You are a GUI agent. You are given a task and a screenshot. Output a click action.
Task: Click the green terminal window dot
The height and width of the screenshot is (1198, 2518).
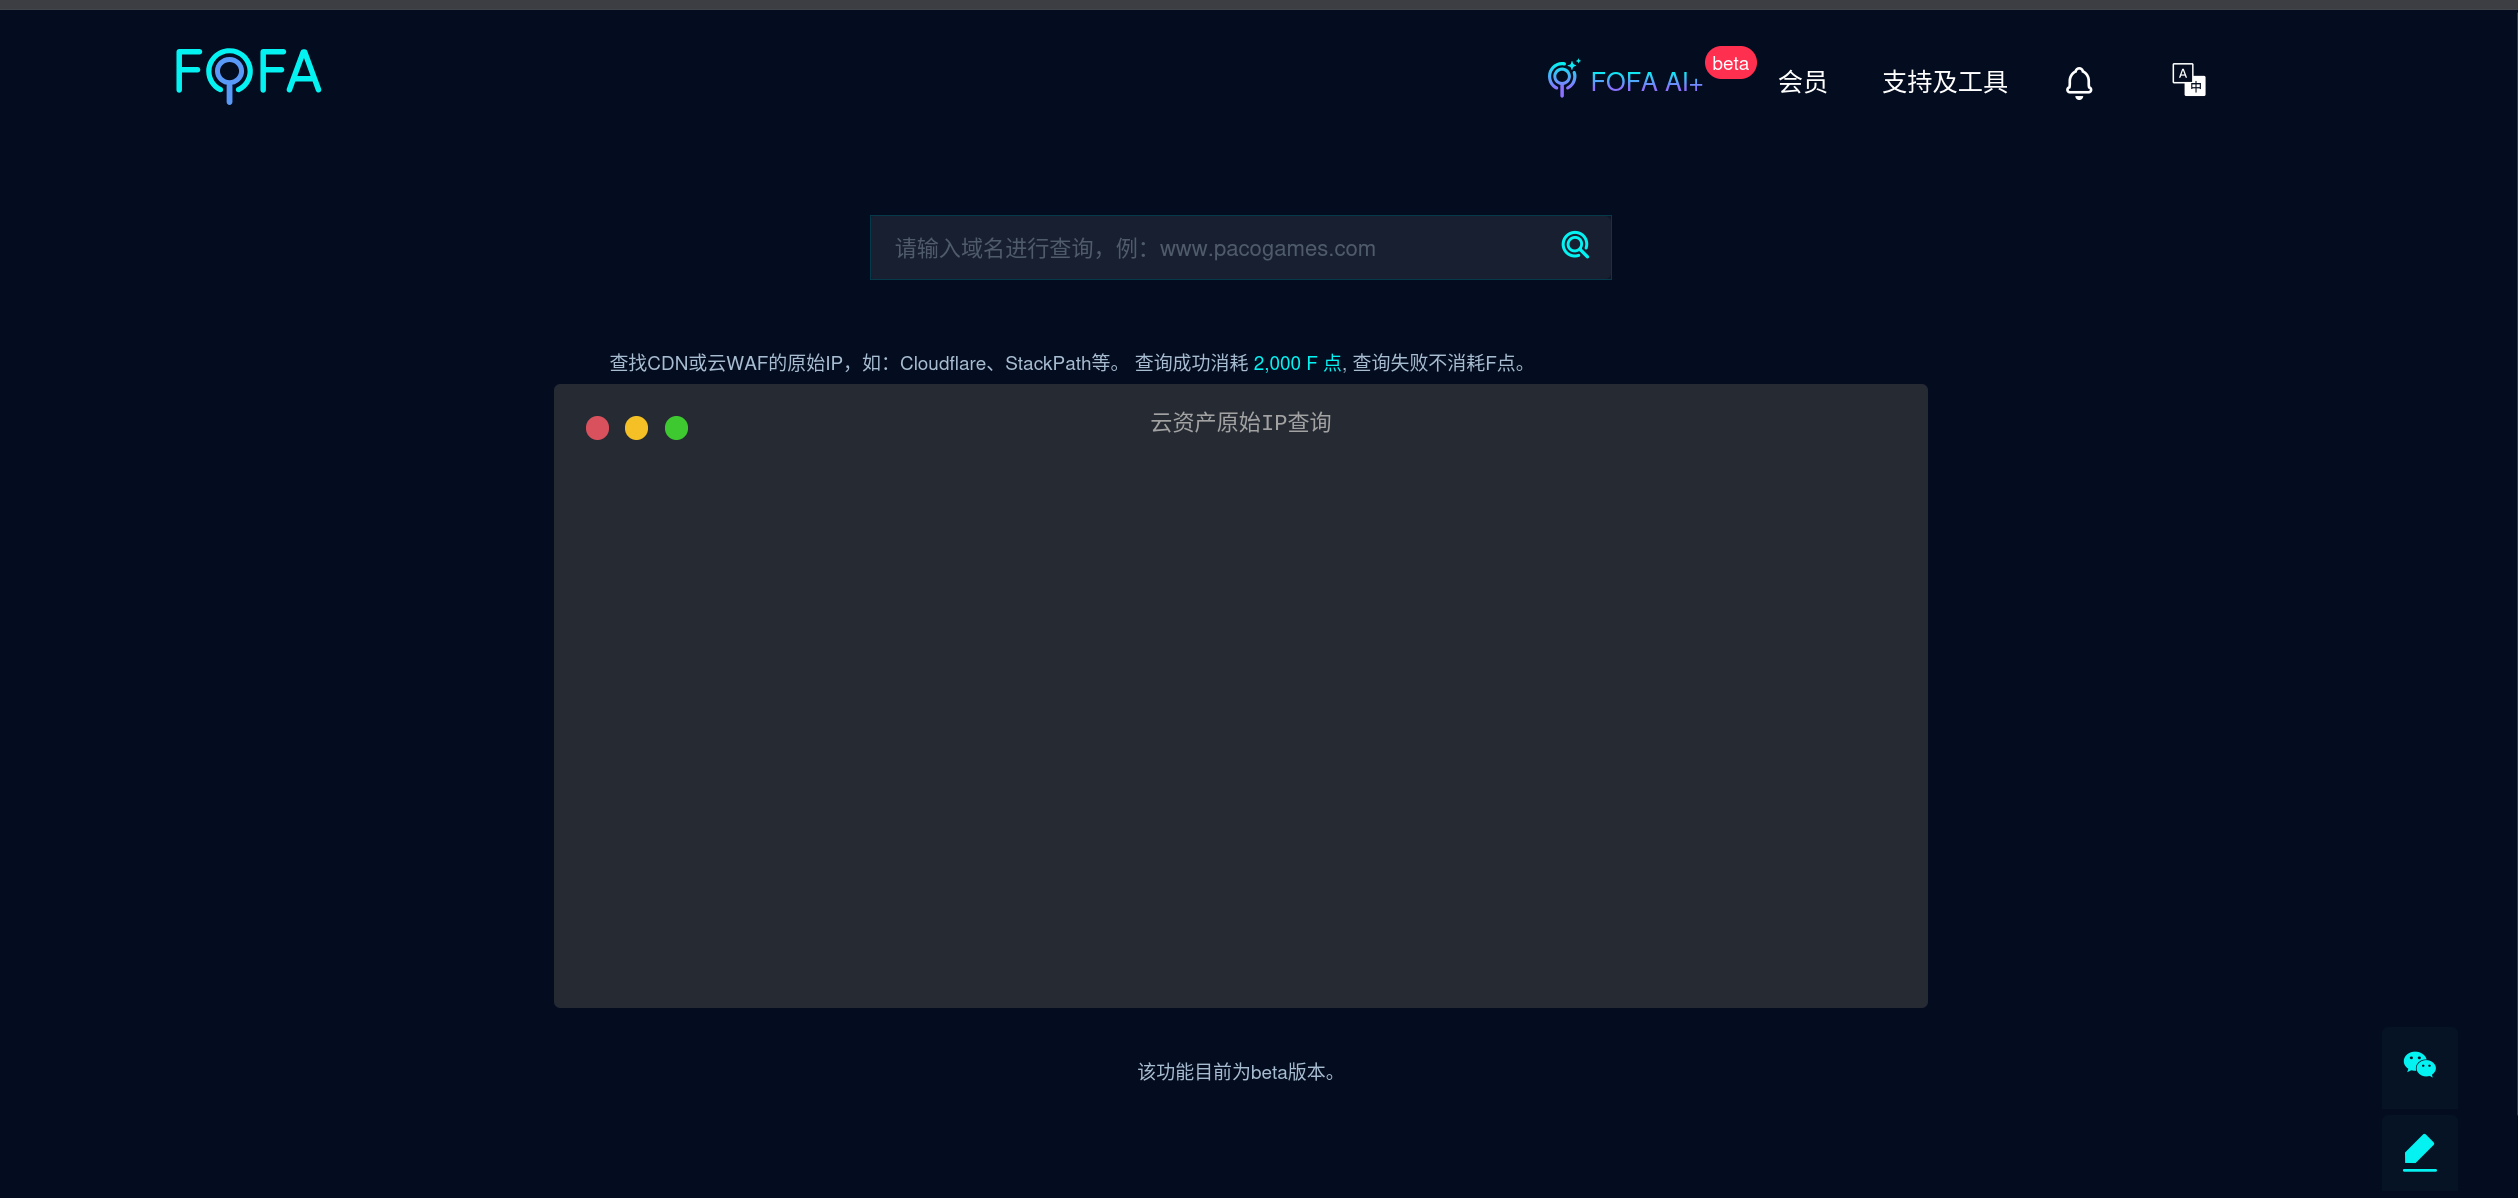[676, 428]
